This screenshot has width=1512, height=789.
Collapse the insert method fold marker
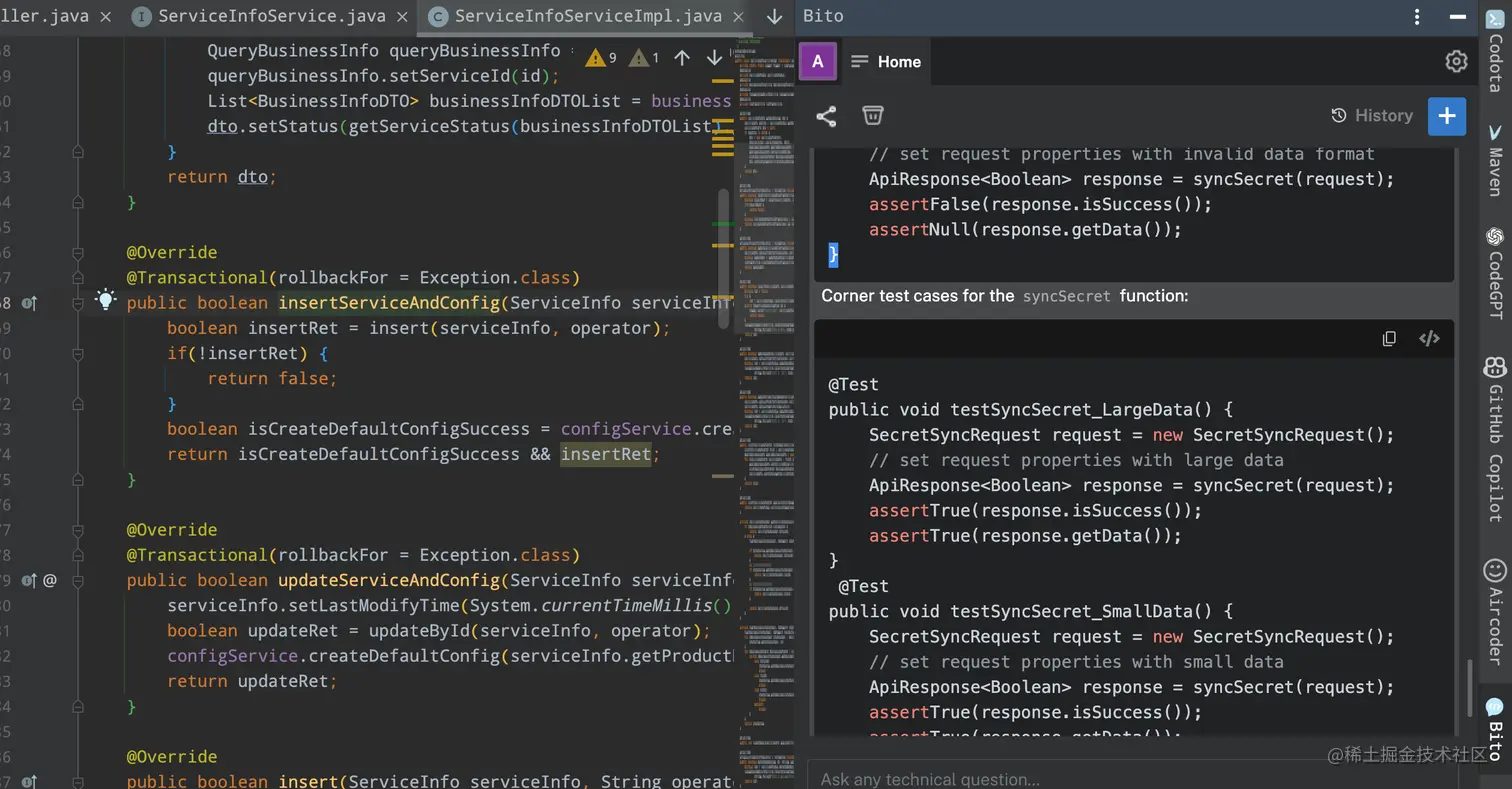coord(78,782)
